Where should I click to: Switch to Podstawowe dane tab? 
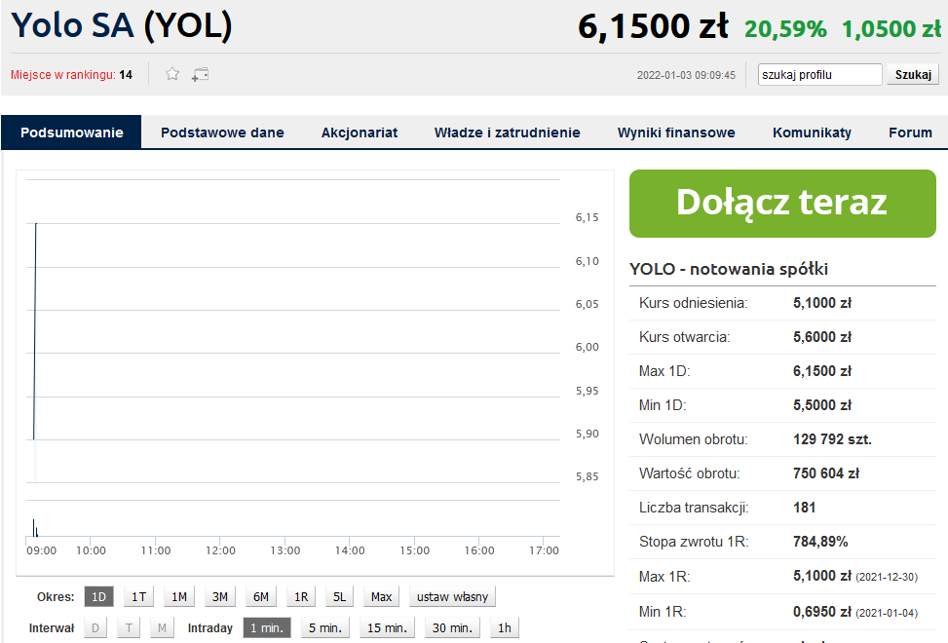[222, 132]
